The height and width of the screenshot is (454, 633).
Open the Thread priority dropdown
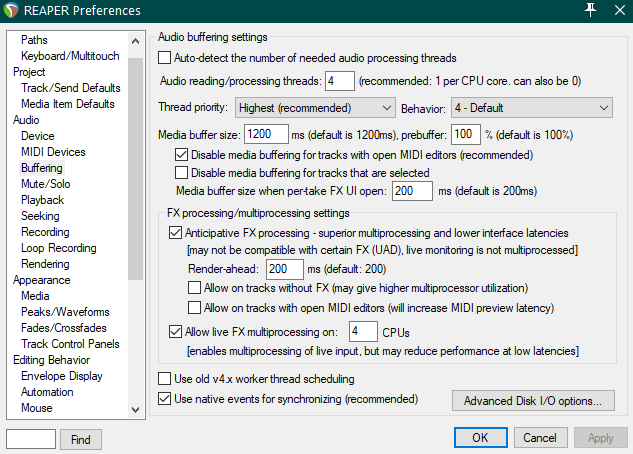tap(316, 107)
